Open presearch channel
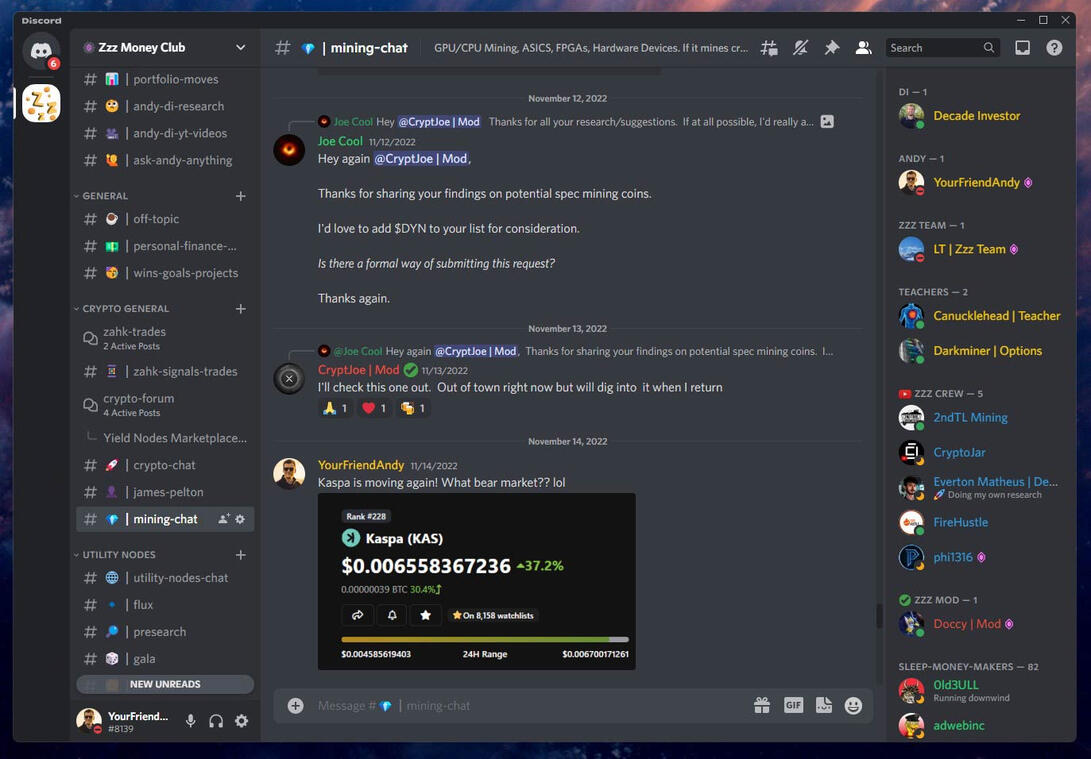This screenshot has width=1091, height=759. click(x=165, y=632)
